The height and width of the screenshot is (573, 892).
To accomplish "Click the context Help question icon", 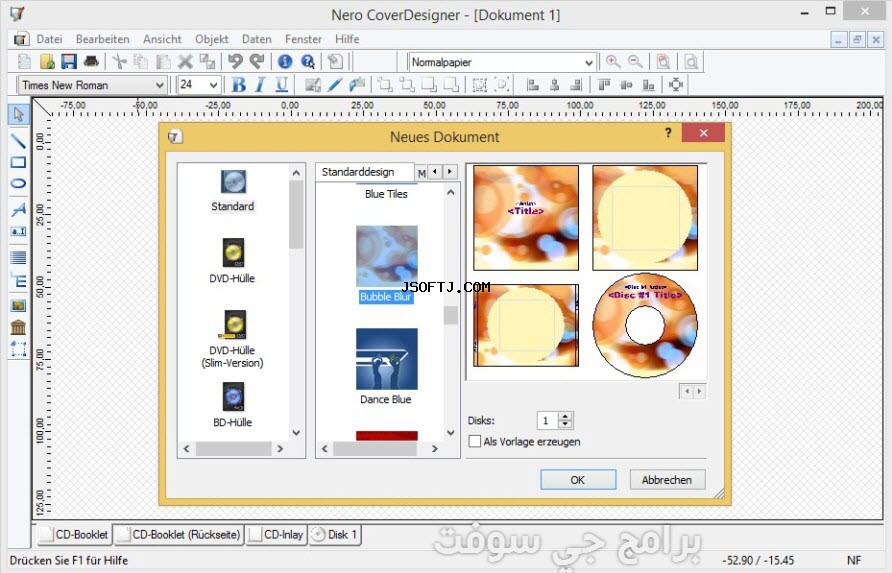I will [x=308, y=61].
